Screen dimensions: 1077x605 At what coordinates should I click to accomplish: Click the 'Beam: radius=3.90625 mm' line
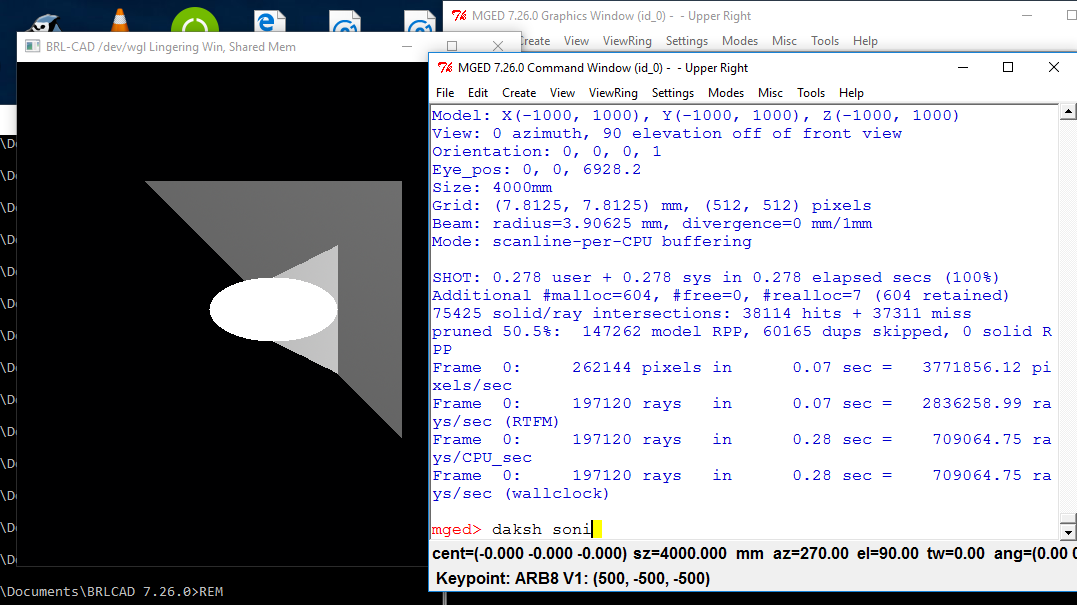[652, 223]
